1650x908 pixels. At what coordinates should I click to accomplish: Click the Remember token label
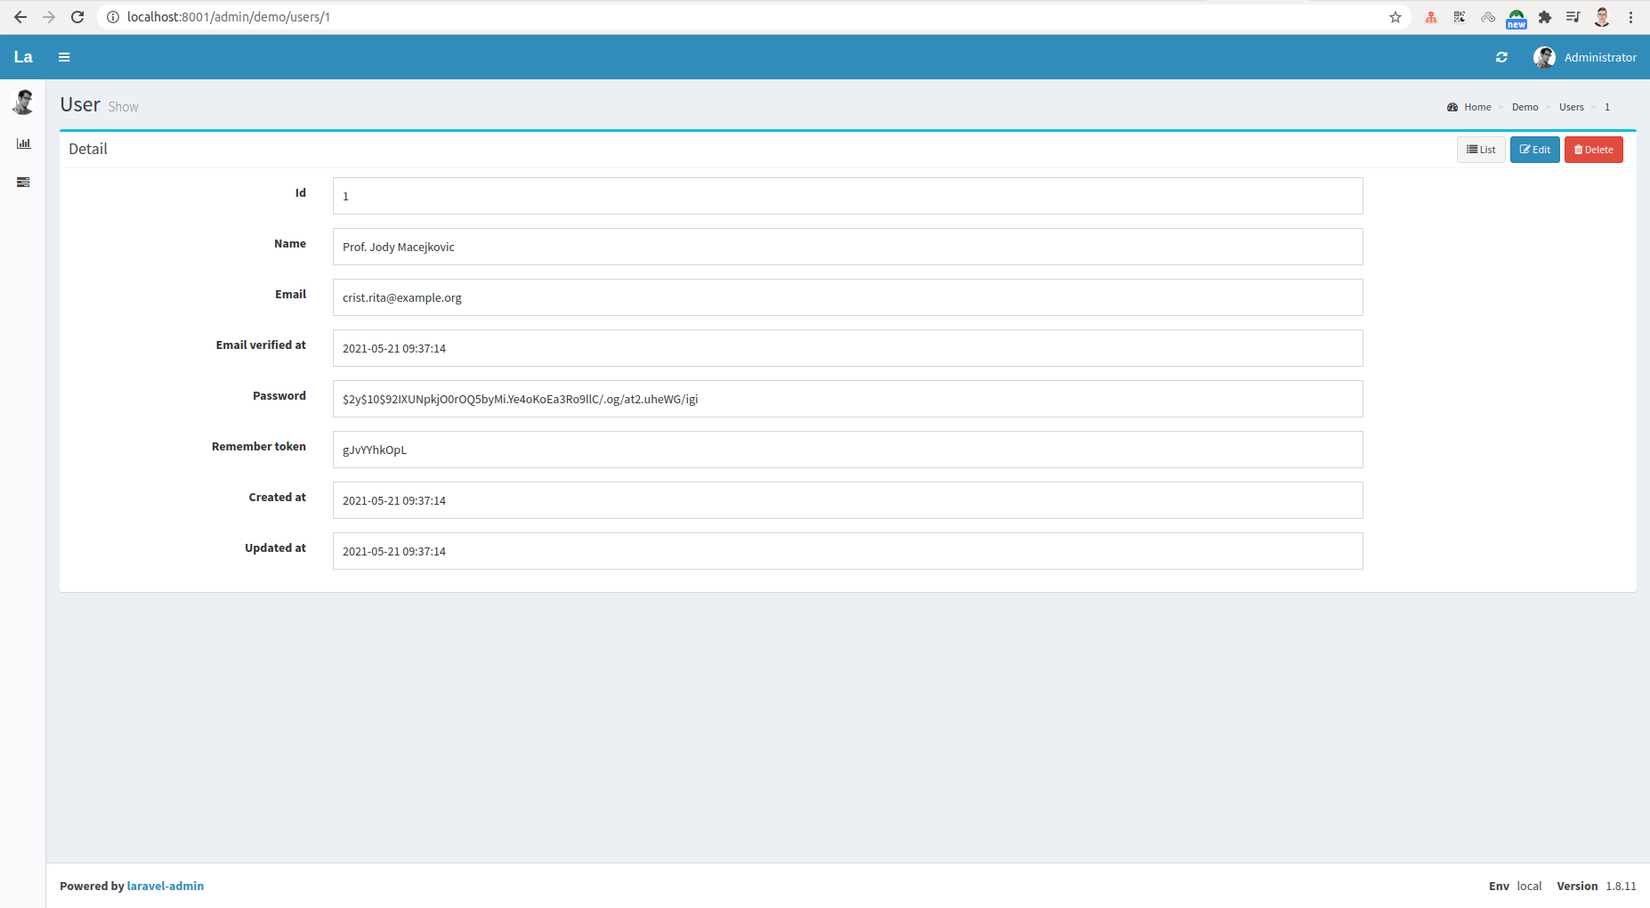pos(259,447)
